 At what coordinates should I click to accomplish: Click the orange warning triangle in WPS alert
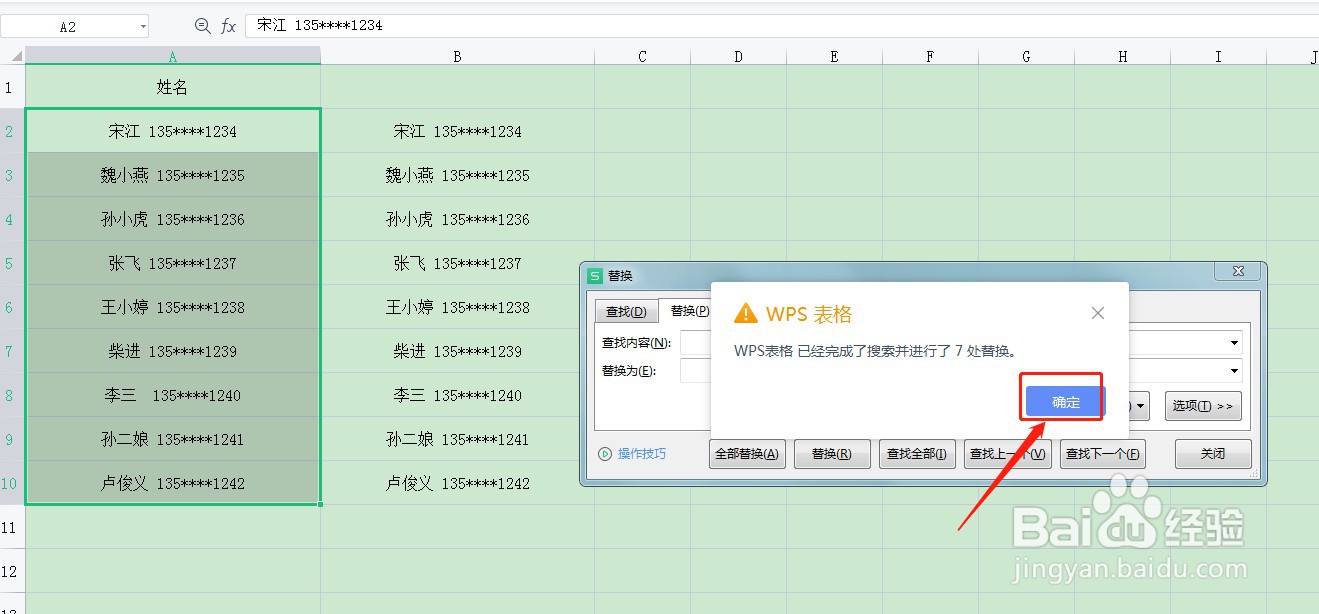click(x=746, y=314)
